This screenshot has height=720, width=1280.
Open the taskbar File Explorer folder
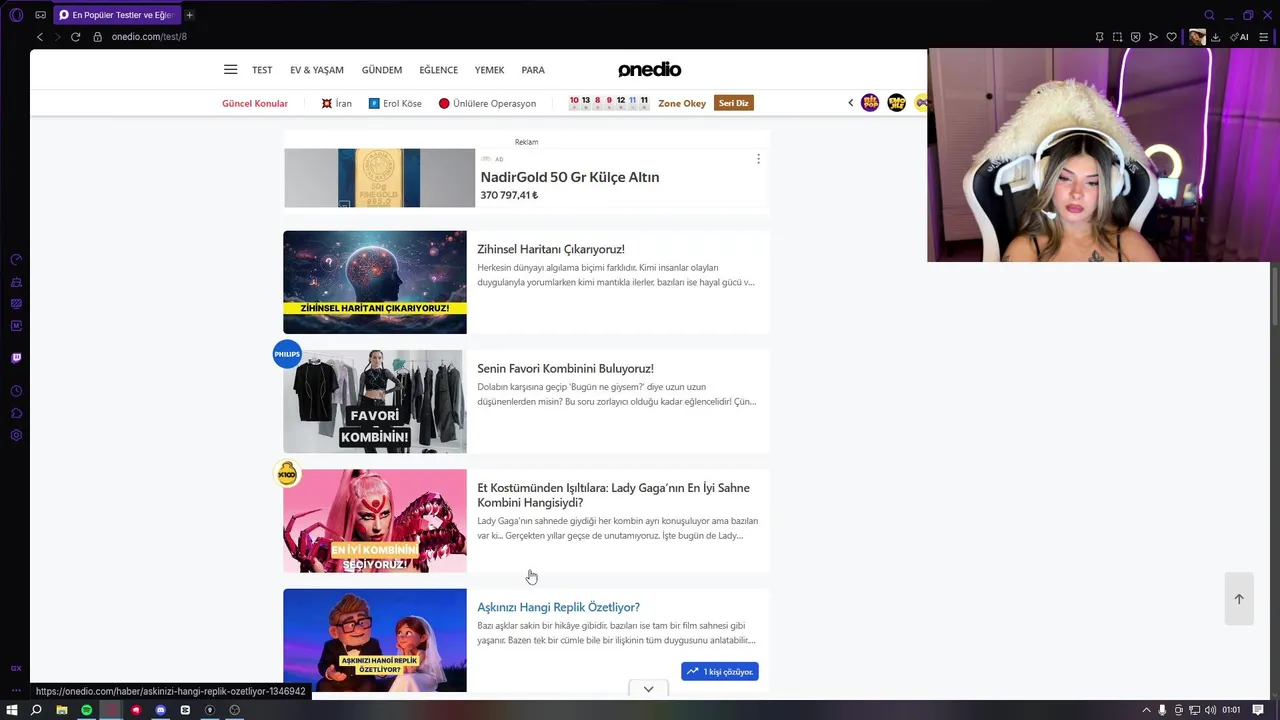(x=62, y=710)
